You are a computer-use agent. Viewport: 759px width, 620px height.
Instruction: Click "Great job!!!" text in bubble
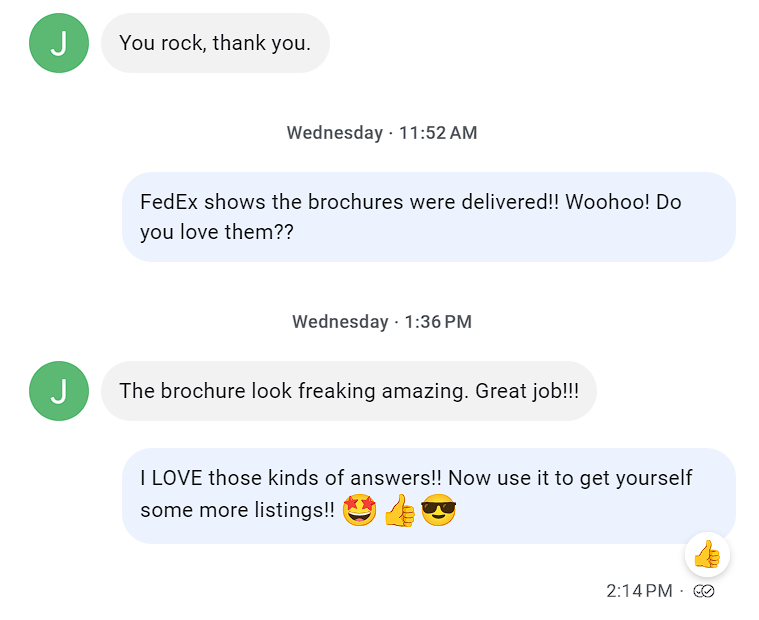[x=527, y=391]
